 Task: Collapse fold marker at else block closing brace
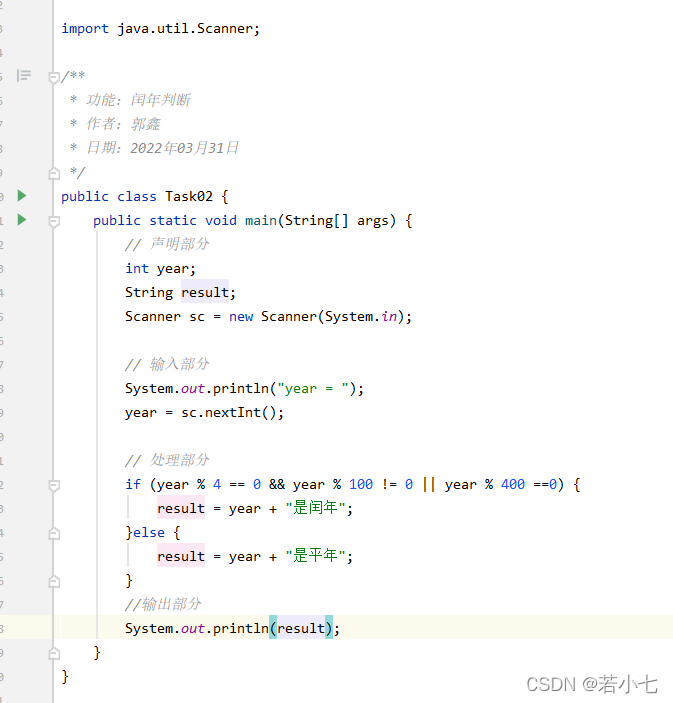54,581
